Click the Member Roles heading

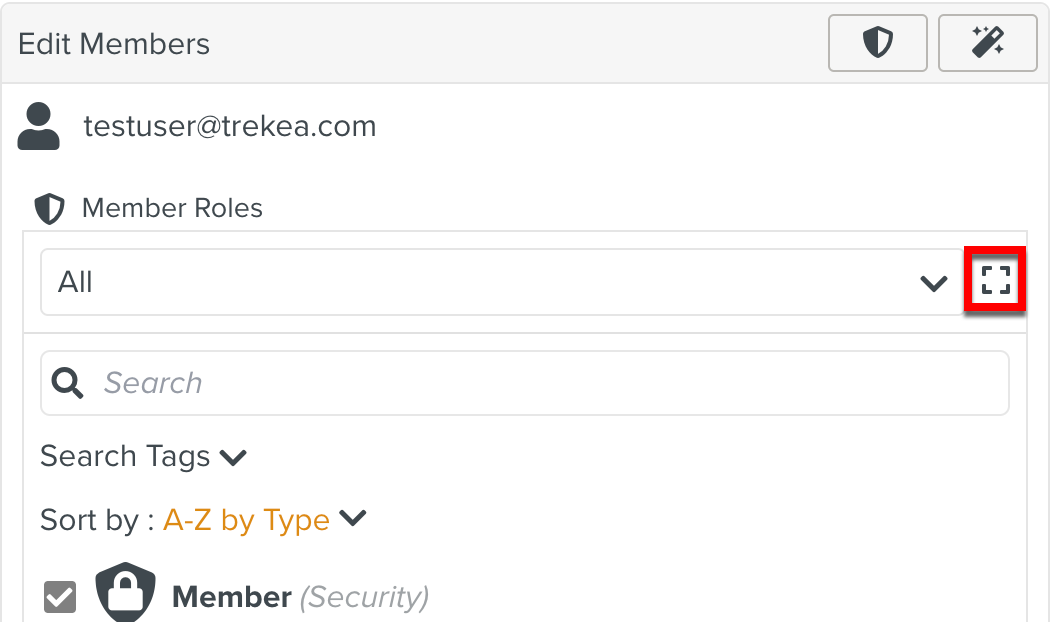click(x=172, y=208)
